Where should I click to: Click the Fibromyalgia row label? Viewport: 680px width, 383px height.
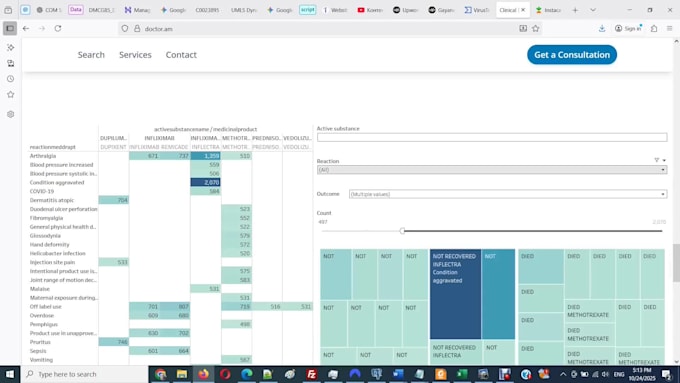46,218
